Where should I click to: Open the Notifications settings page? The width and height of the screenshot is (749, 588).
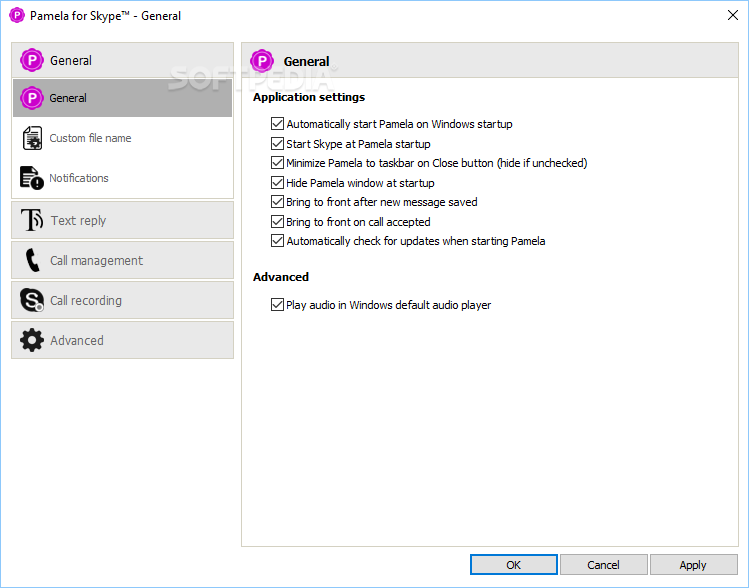(122, 178)
